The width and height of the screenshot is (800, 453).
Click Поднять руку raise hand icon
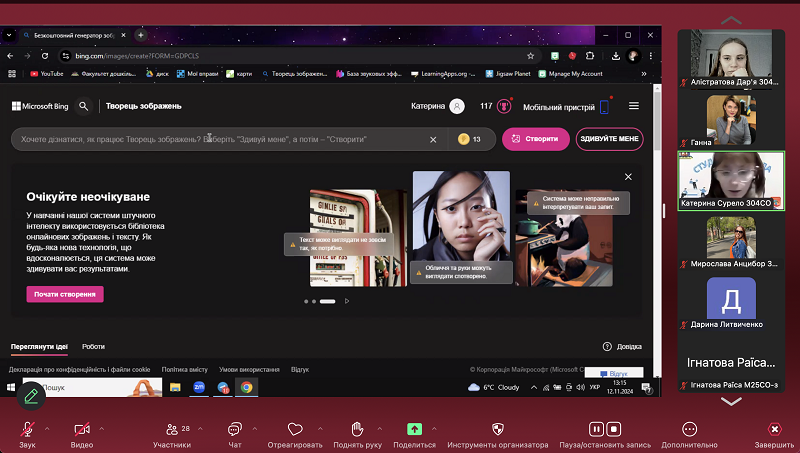click(x=357, y=429)
